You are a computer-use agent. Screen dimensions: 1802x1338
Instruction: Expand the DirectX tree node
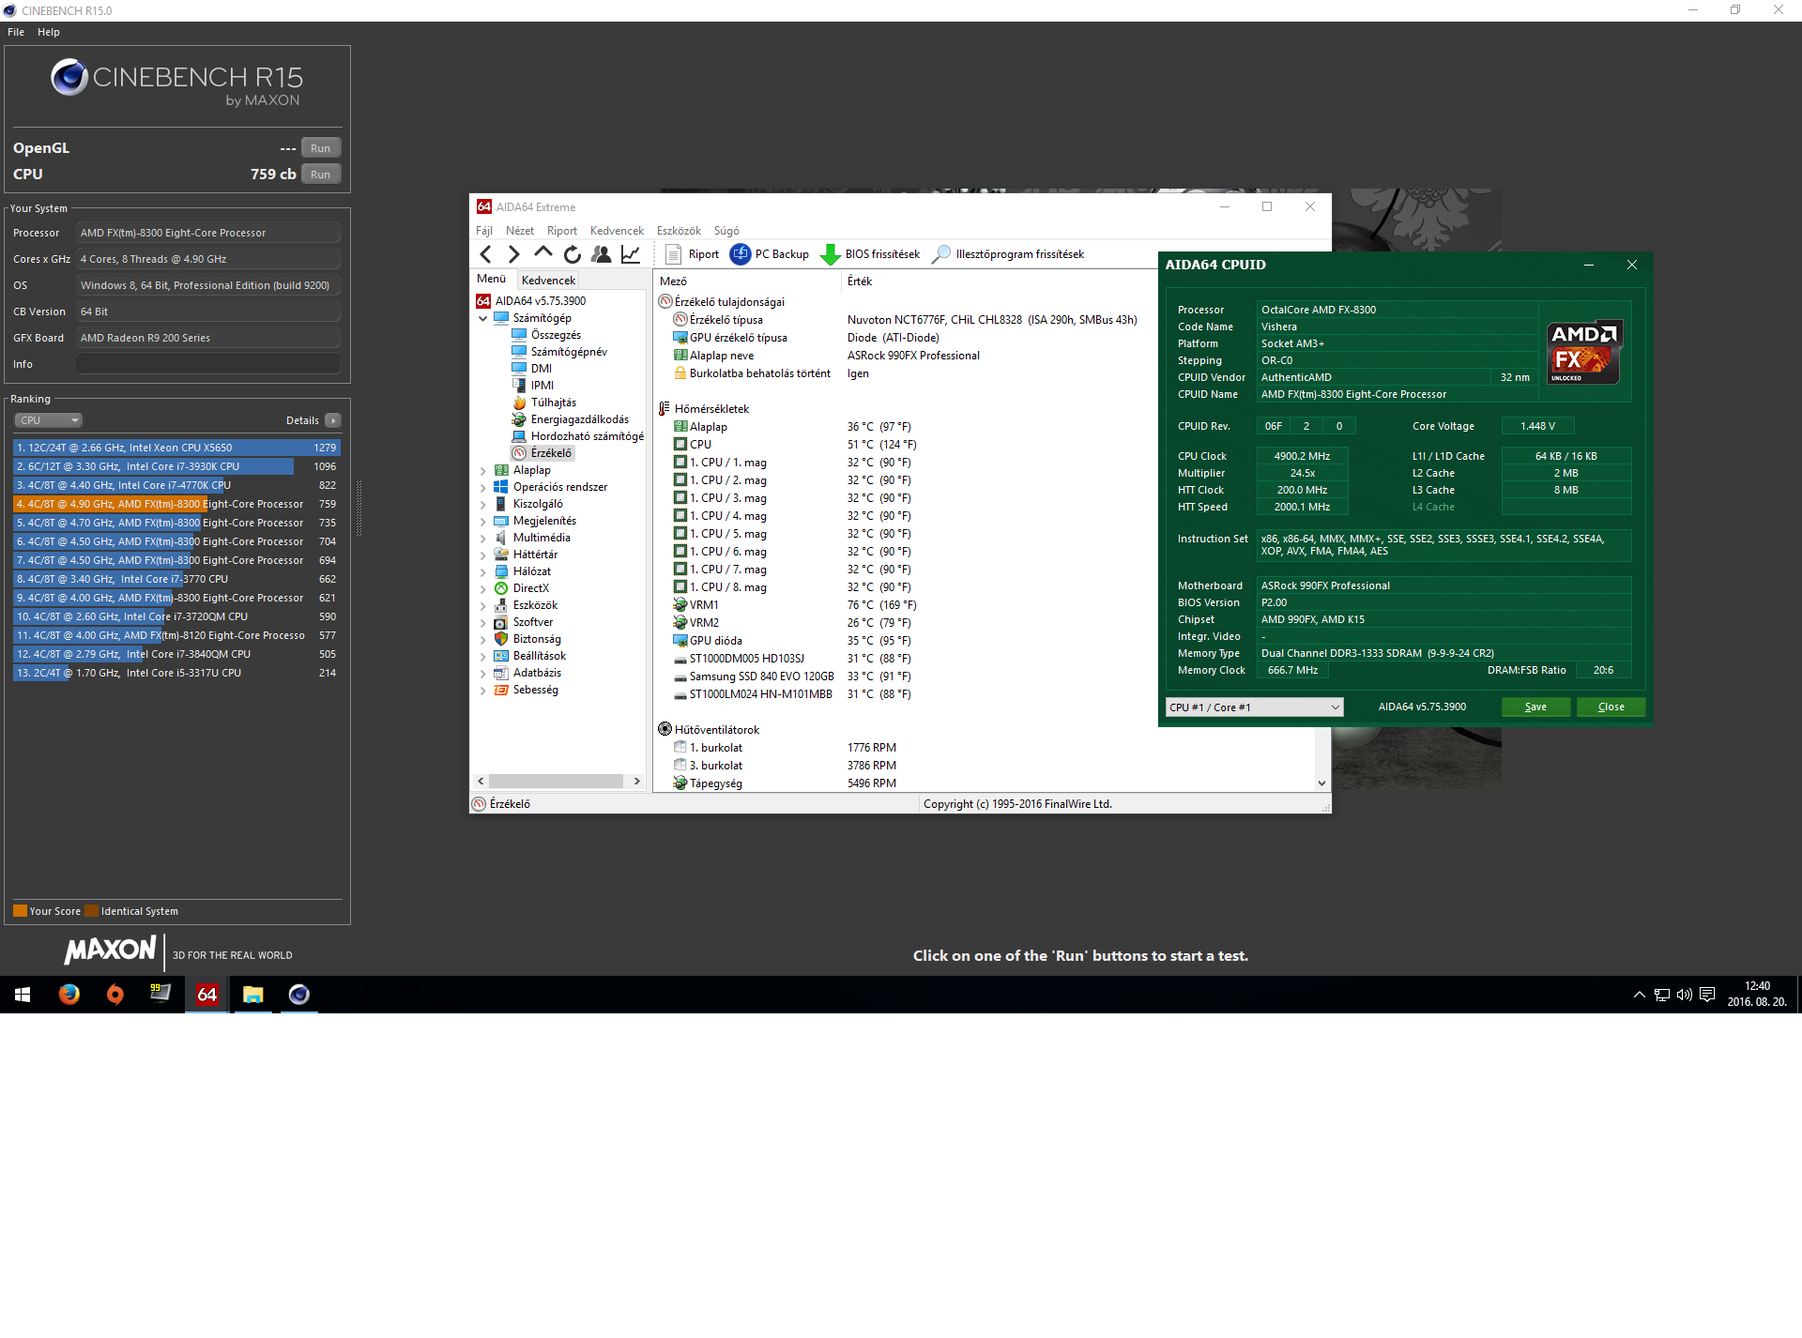point(483,588)
